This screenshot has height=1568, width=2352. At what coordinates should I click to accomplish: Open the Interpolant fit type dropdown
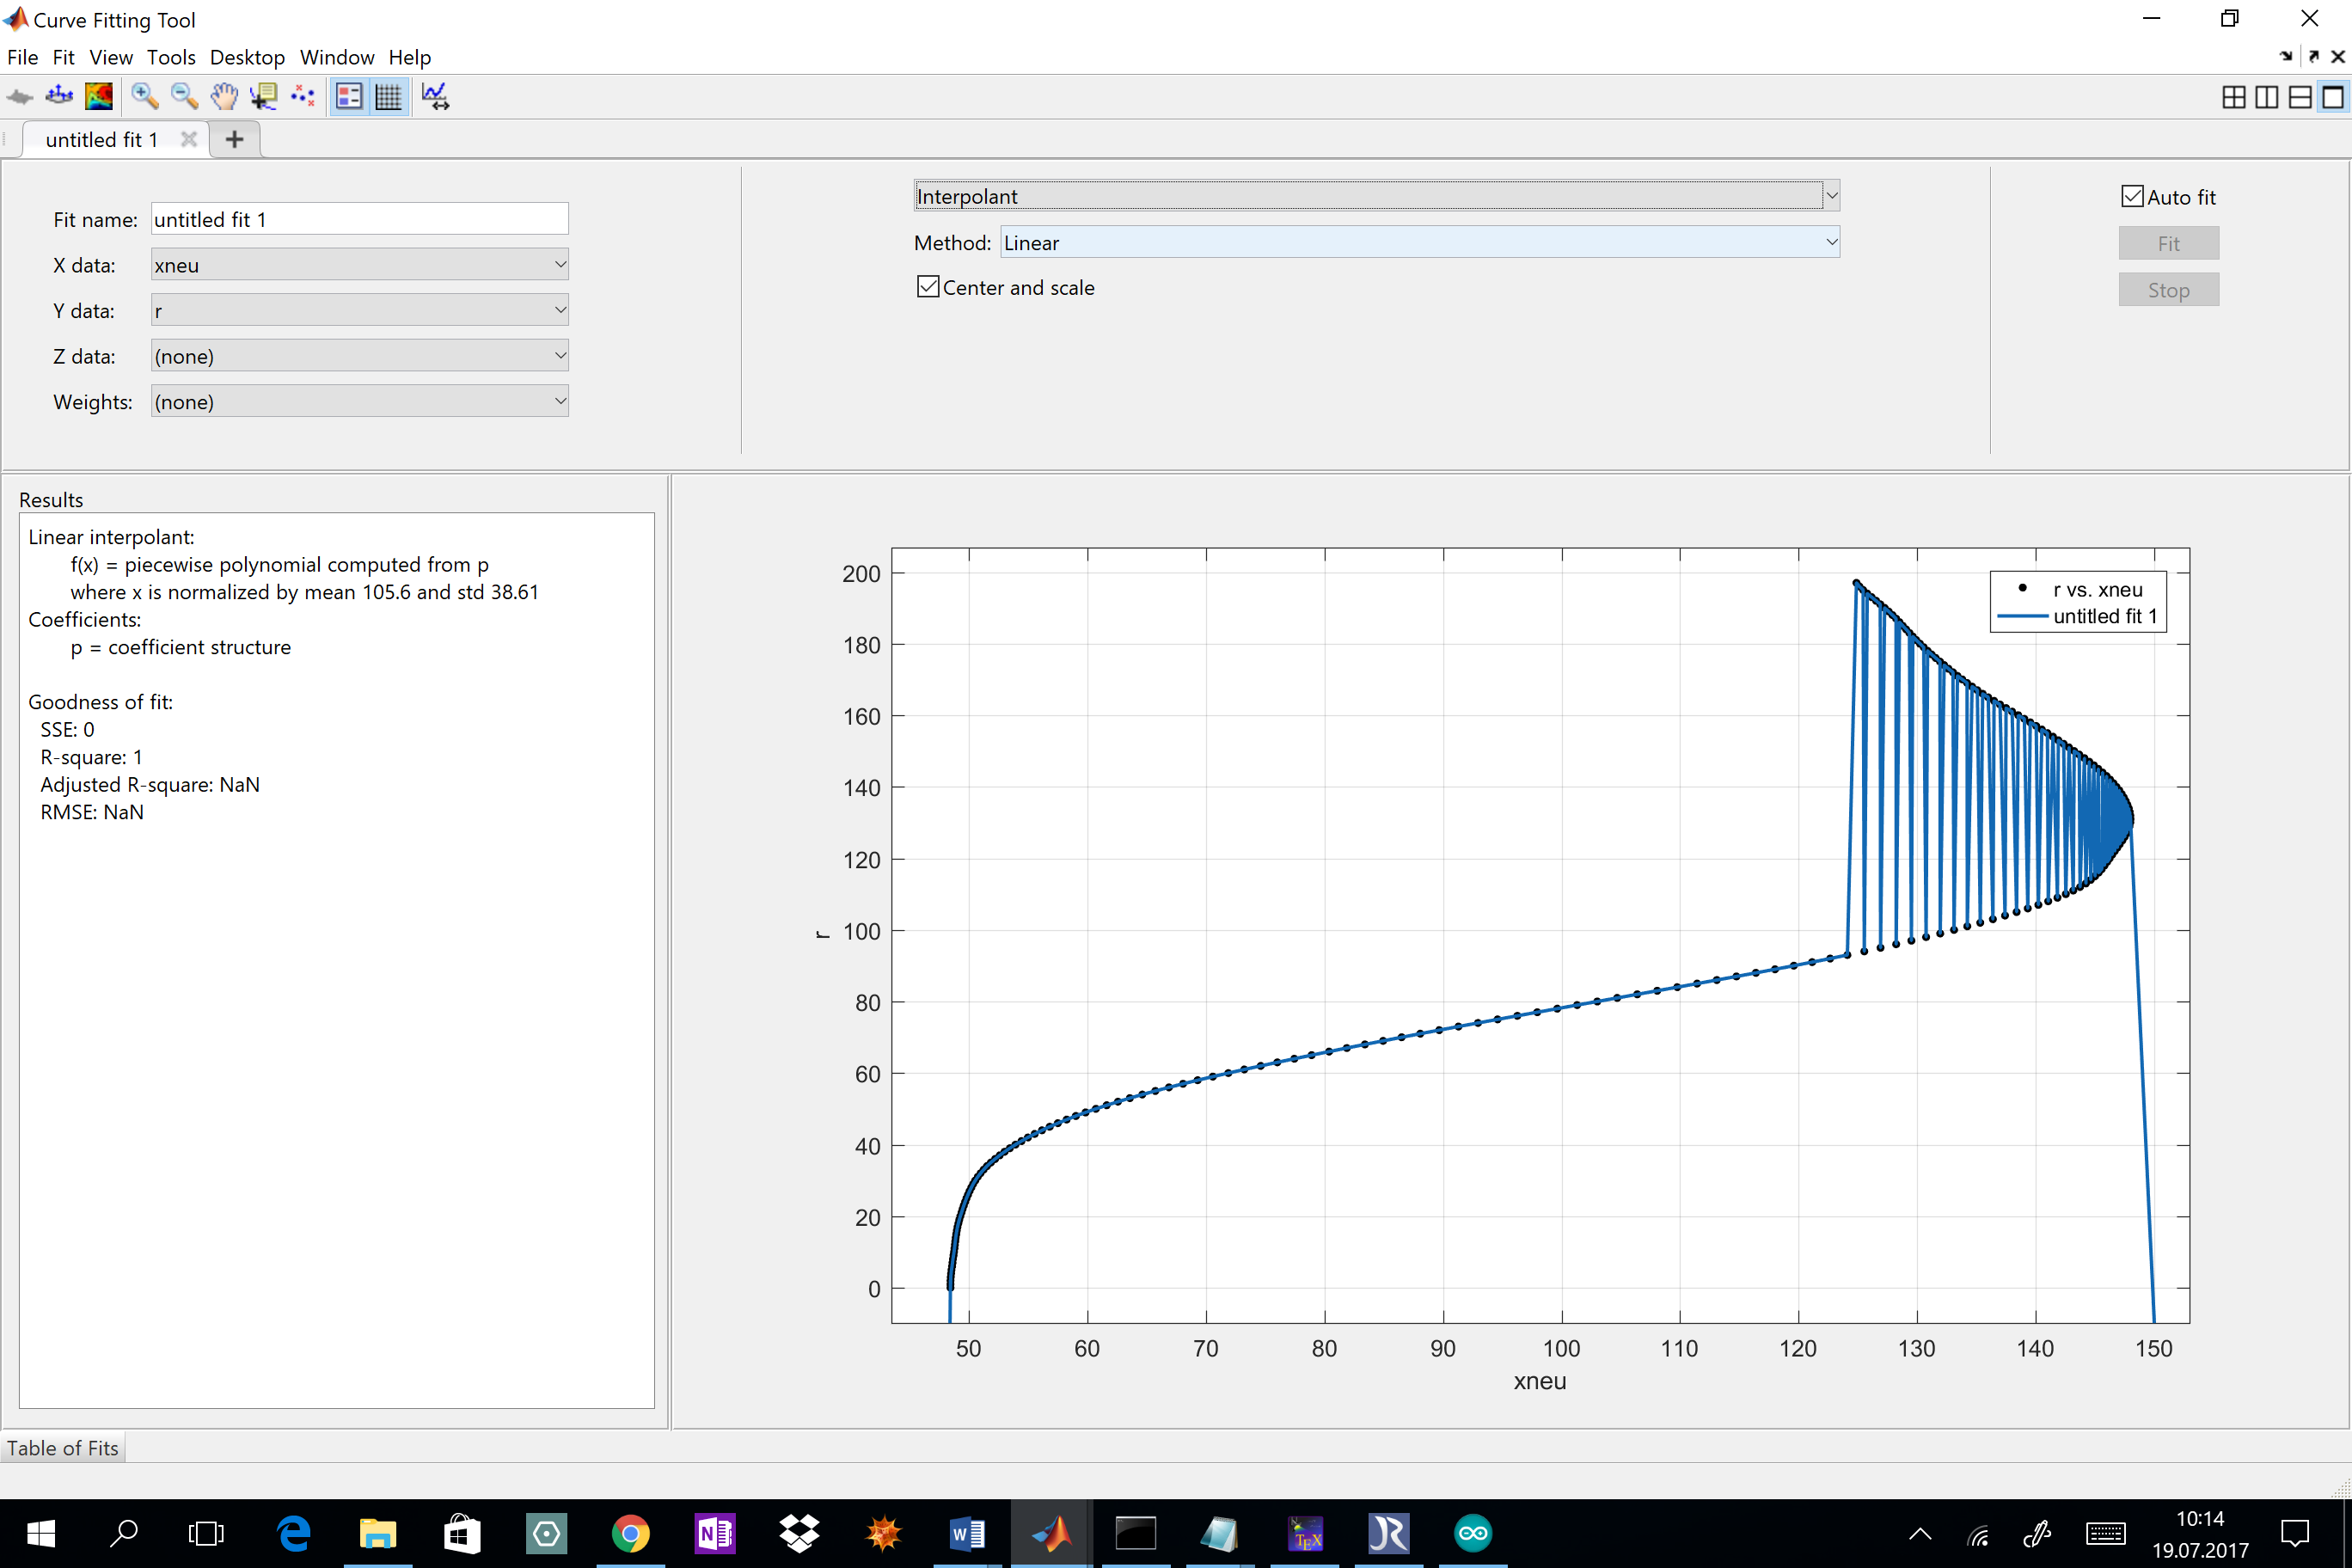tap(1376, 196)
